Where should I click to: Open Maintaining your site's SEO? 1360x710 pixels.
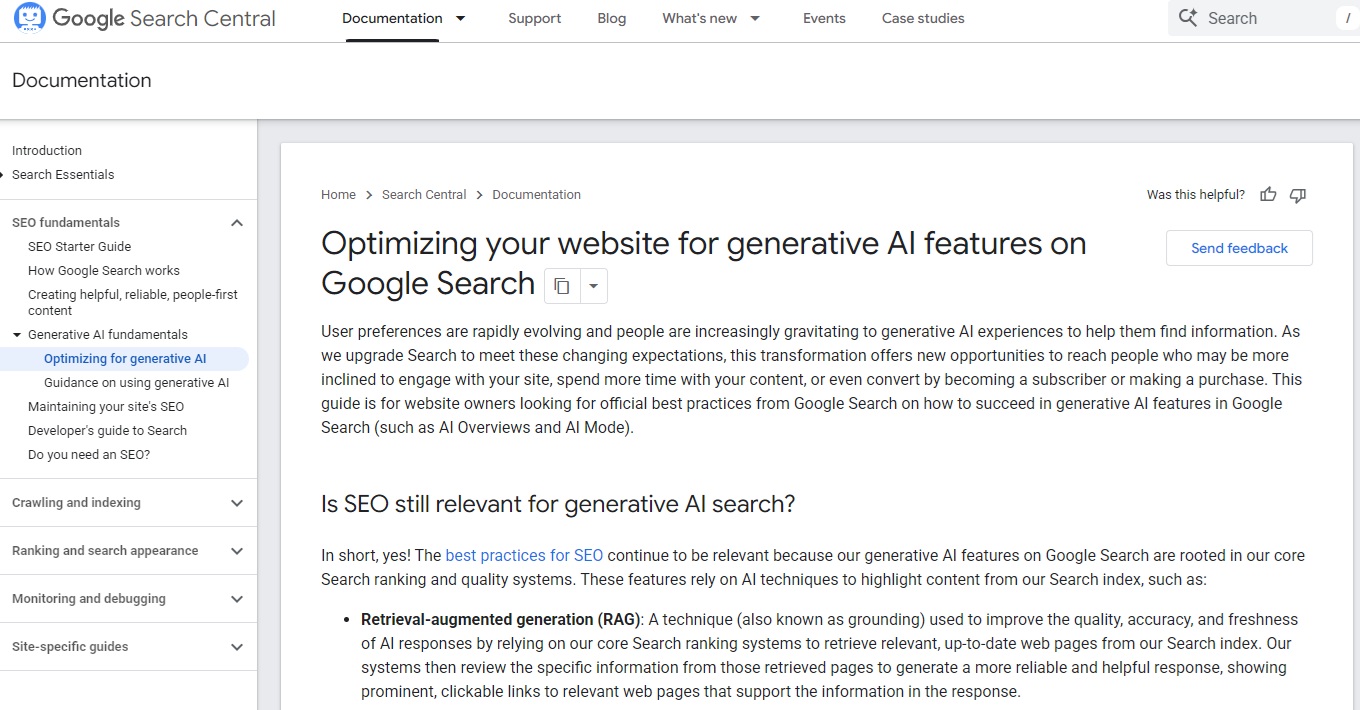point(106,407)
